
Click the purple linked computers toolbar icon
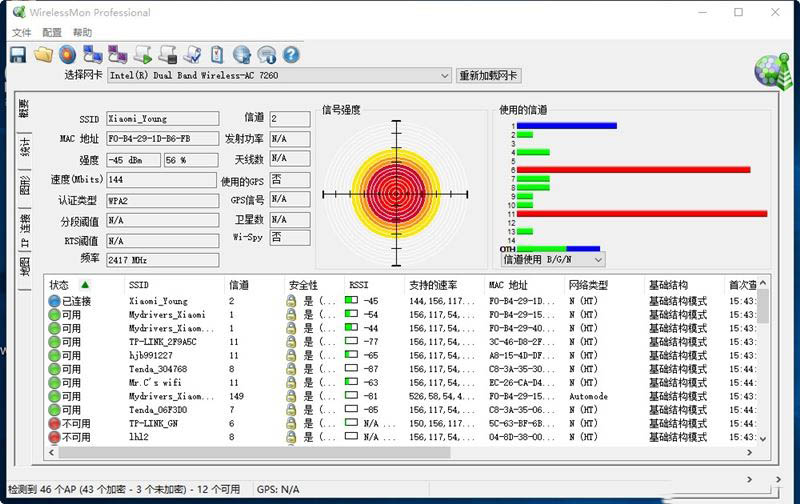117,55
